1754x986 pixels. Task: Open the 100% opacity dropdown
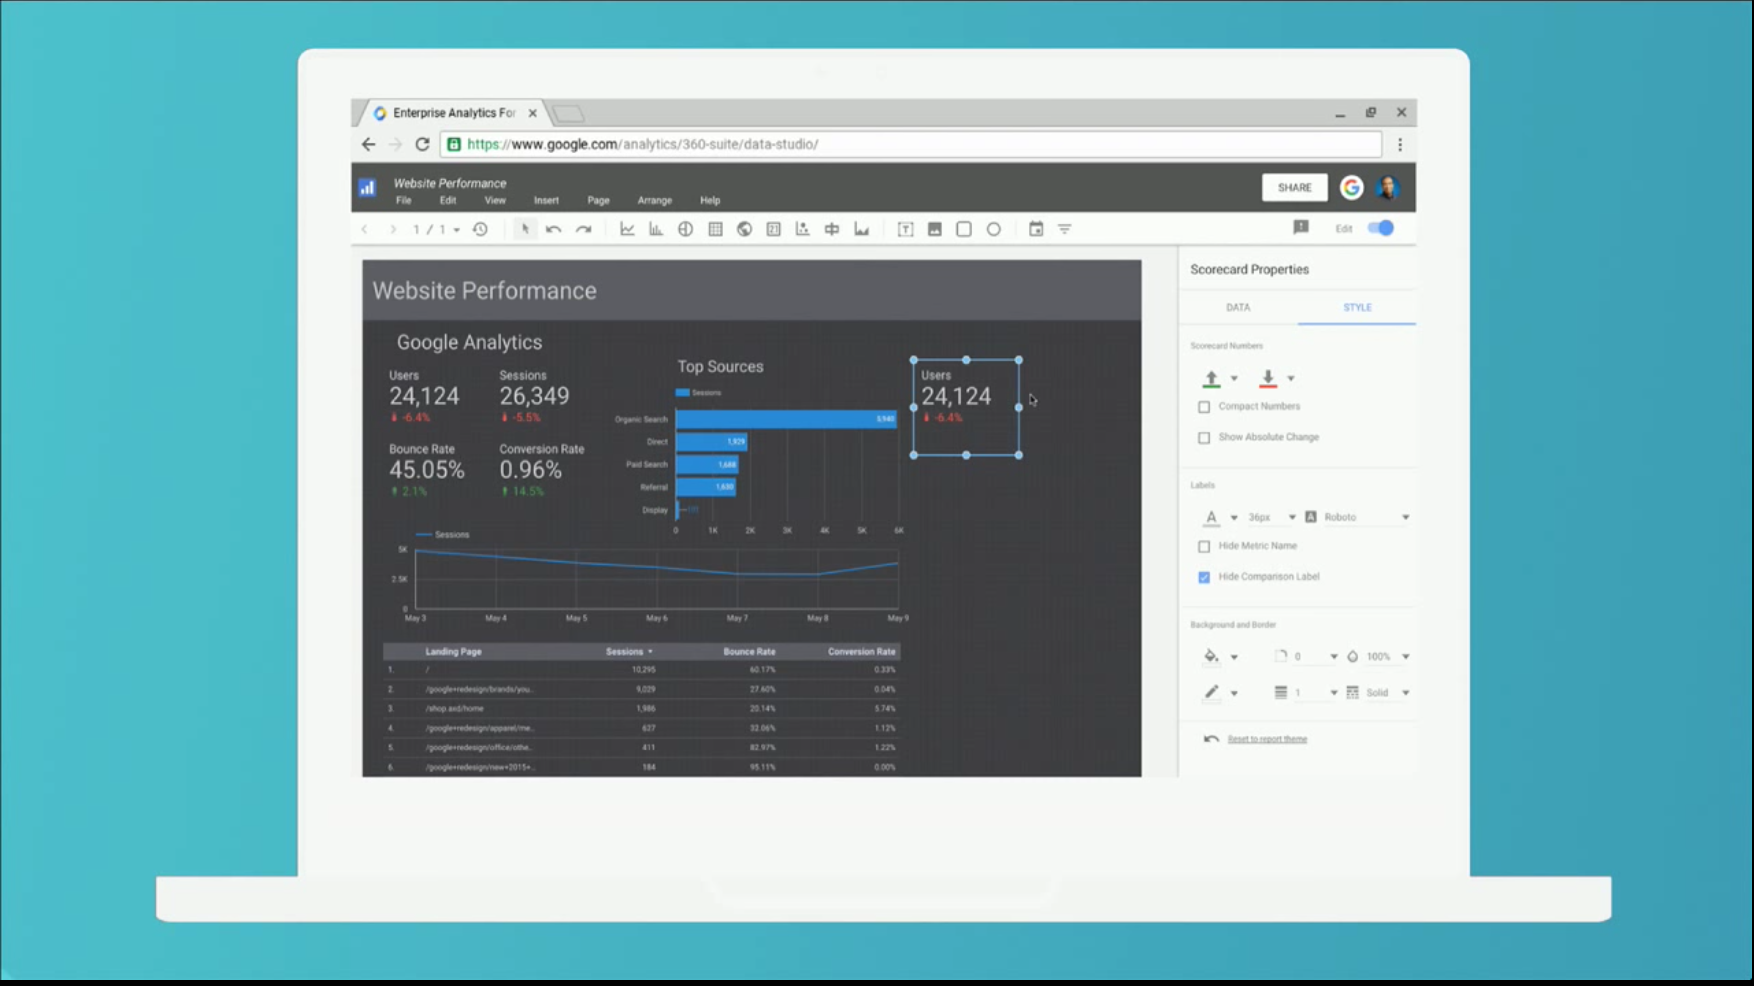coord(1379,656)
